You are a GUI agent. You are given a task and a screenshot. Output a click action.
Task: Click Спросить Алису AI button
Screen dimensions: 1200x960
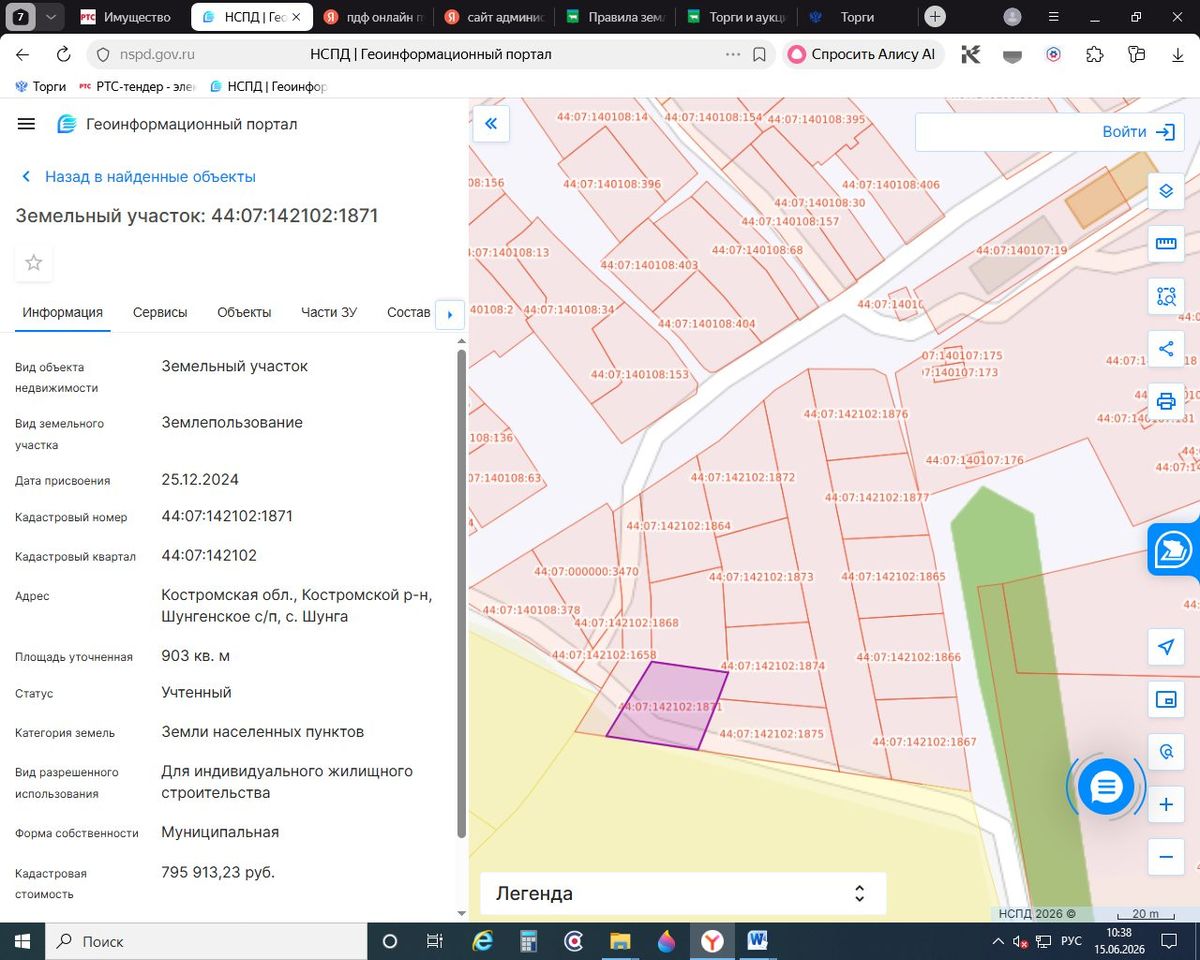(862, 55)
